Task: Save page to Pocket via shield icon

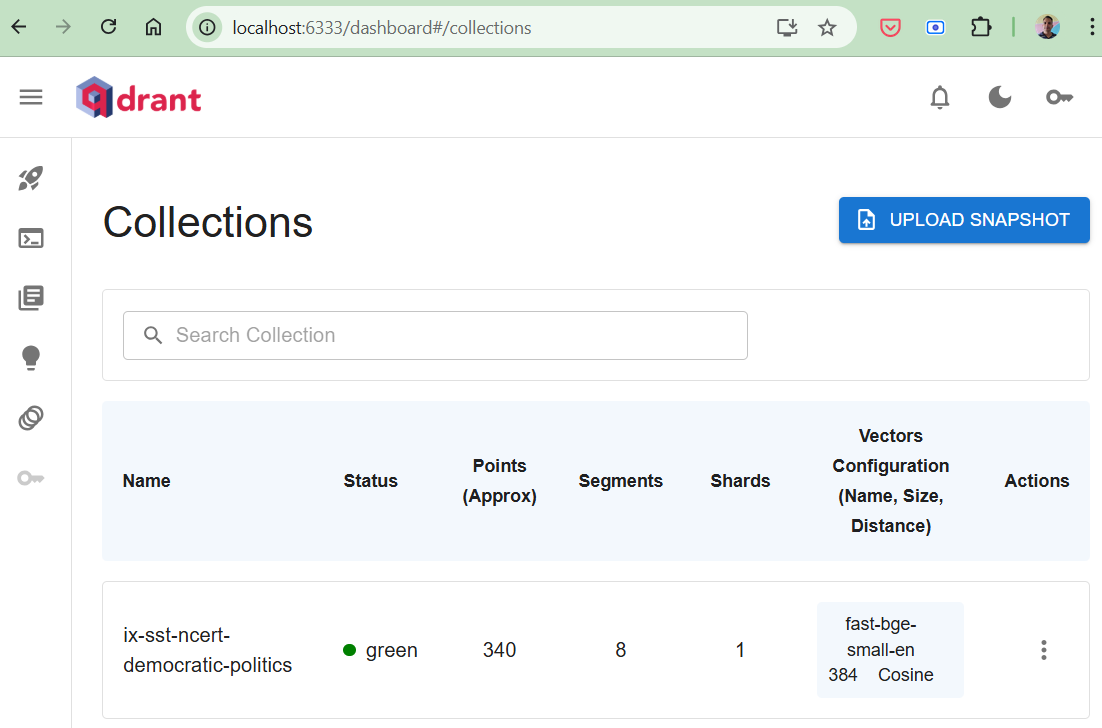Action: tap(890, 27)
